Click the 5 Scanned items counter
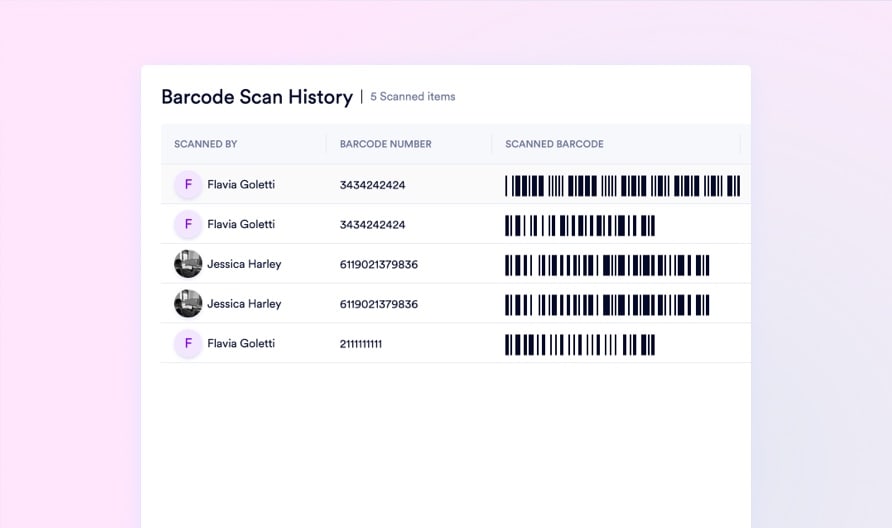The image size is (892, 528). pos(413,97)
